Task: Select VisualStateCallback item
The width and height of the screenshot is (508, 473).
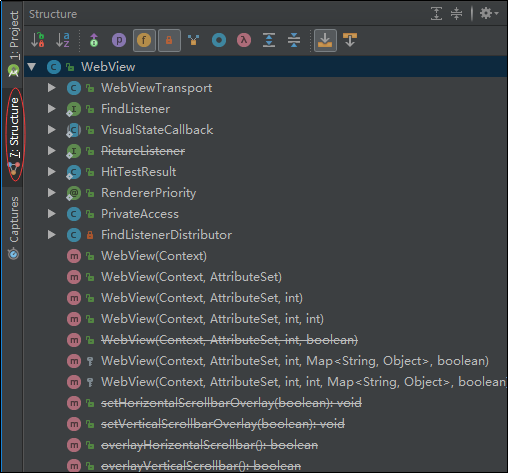Action: pos(157,130)
